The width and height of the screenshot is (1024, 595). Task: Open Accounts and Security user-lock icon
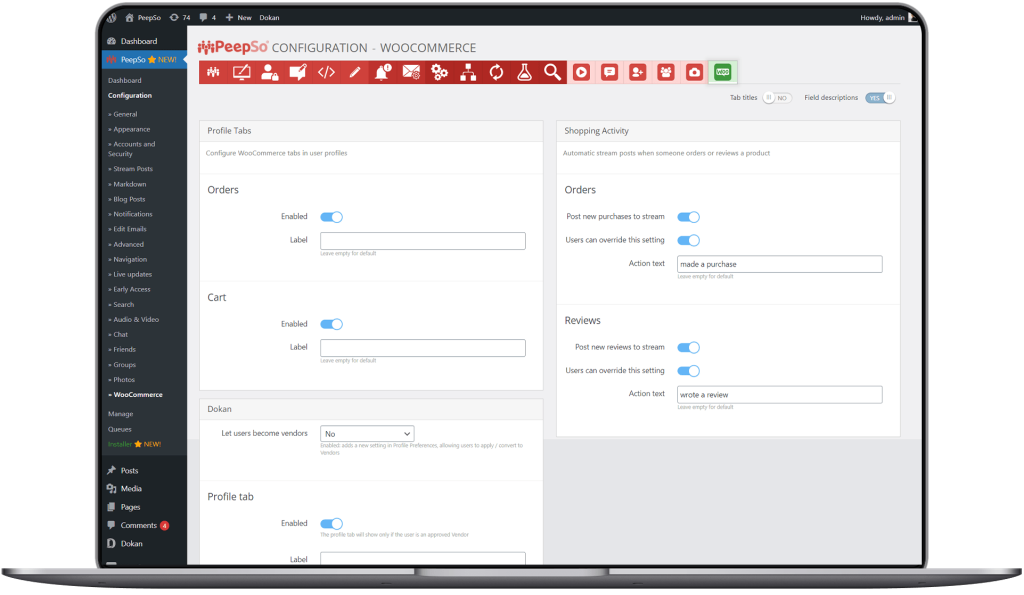click(270, 72)
